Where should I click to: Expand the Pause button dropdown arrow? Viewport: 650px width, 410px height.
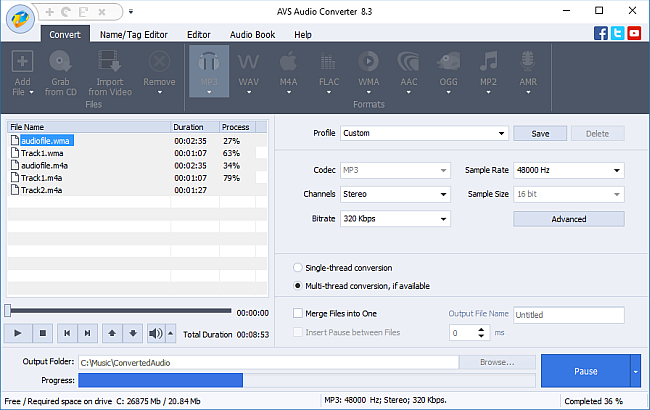(x=635, y=371)
